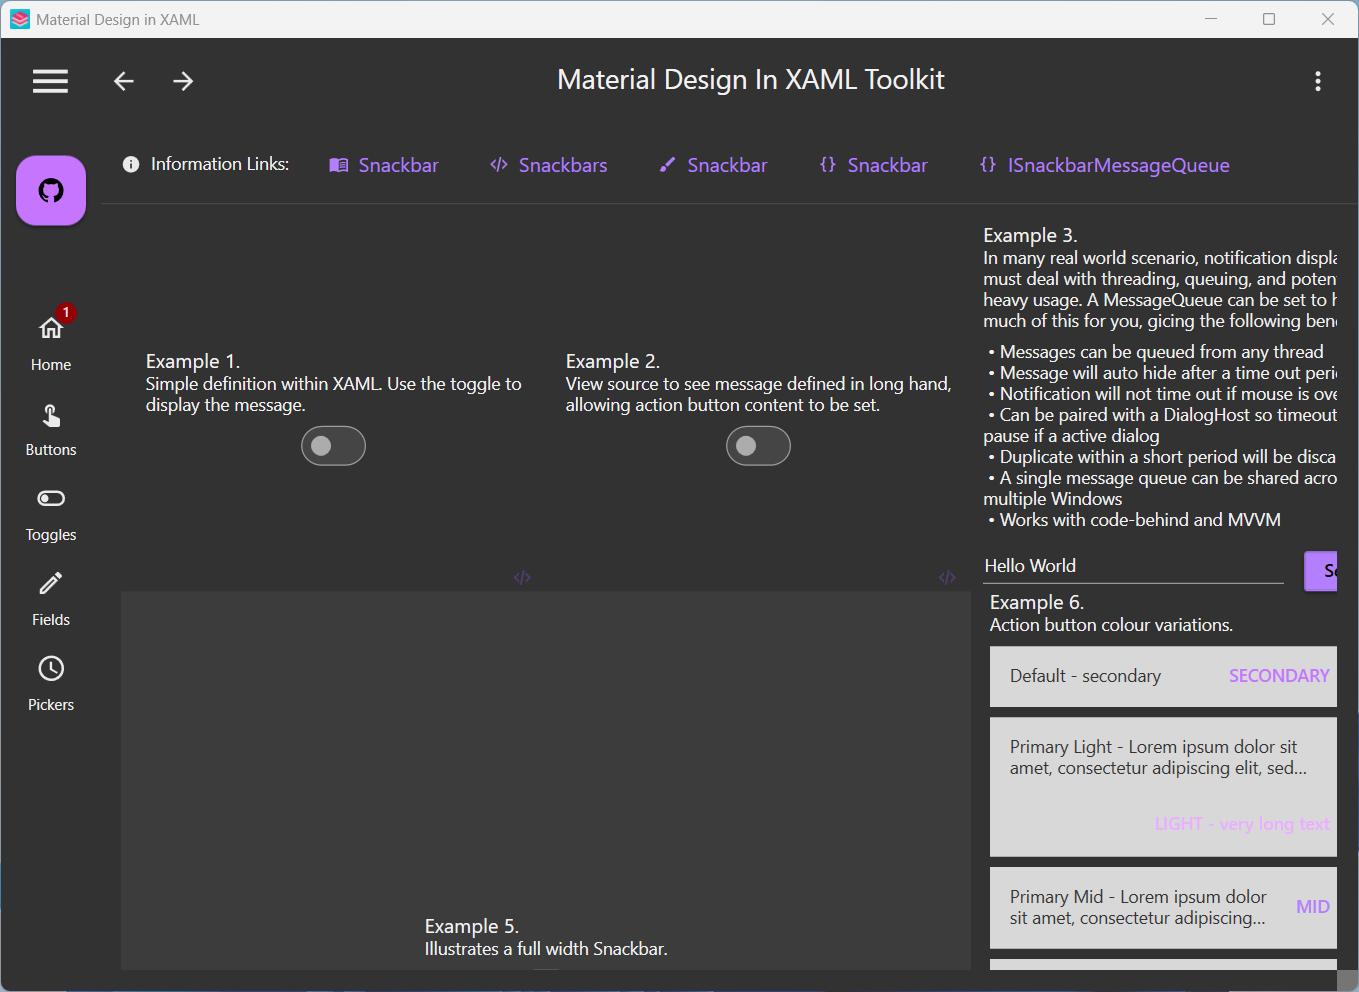The image size is (1359, 992).
Task: Toggle the Example 1 snackbar switch
Action: tap(333, 446)
